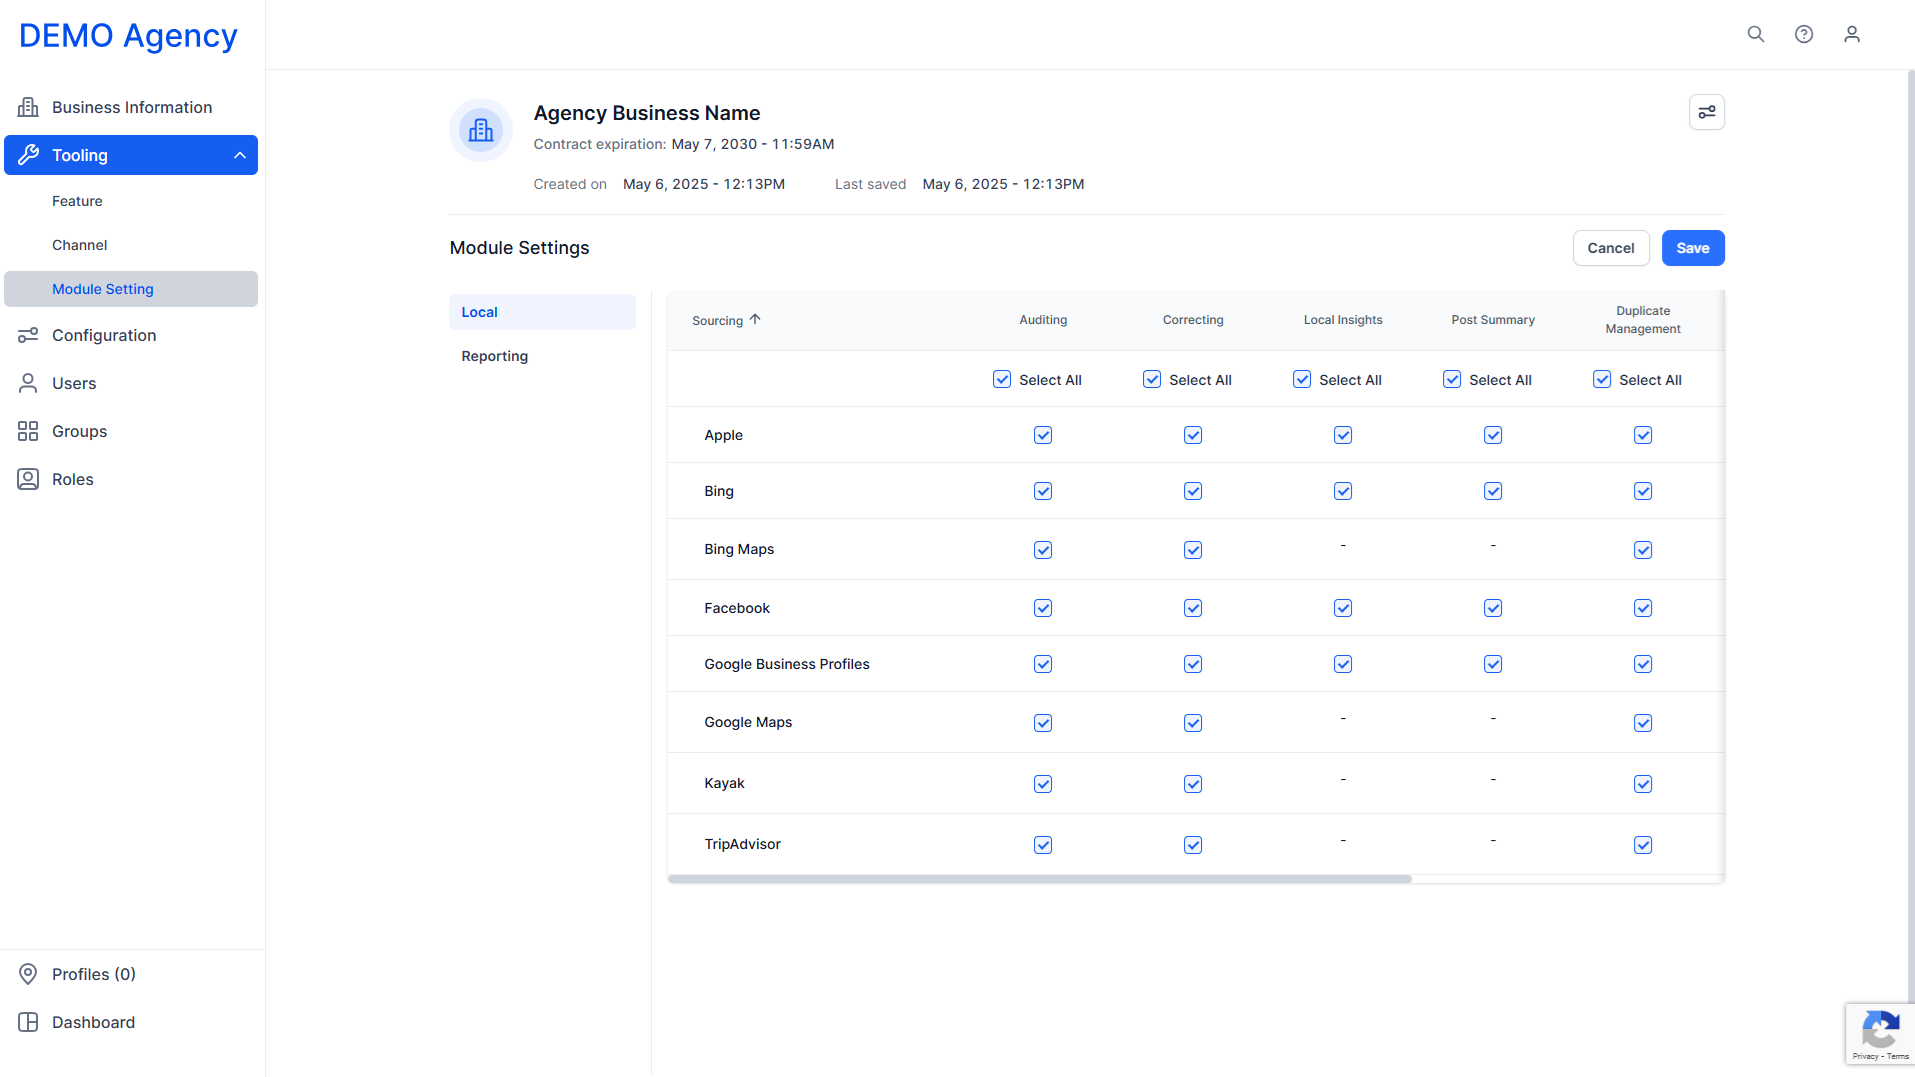Screen dimensions: 1915x1077
Task: Uncheck Bing Maps Duplicate Management checkbox
Action: [x=1643, y=550]
